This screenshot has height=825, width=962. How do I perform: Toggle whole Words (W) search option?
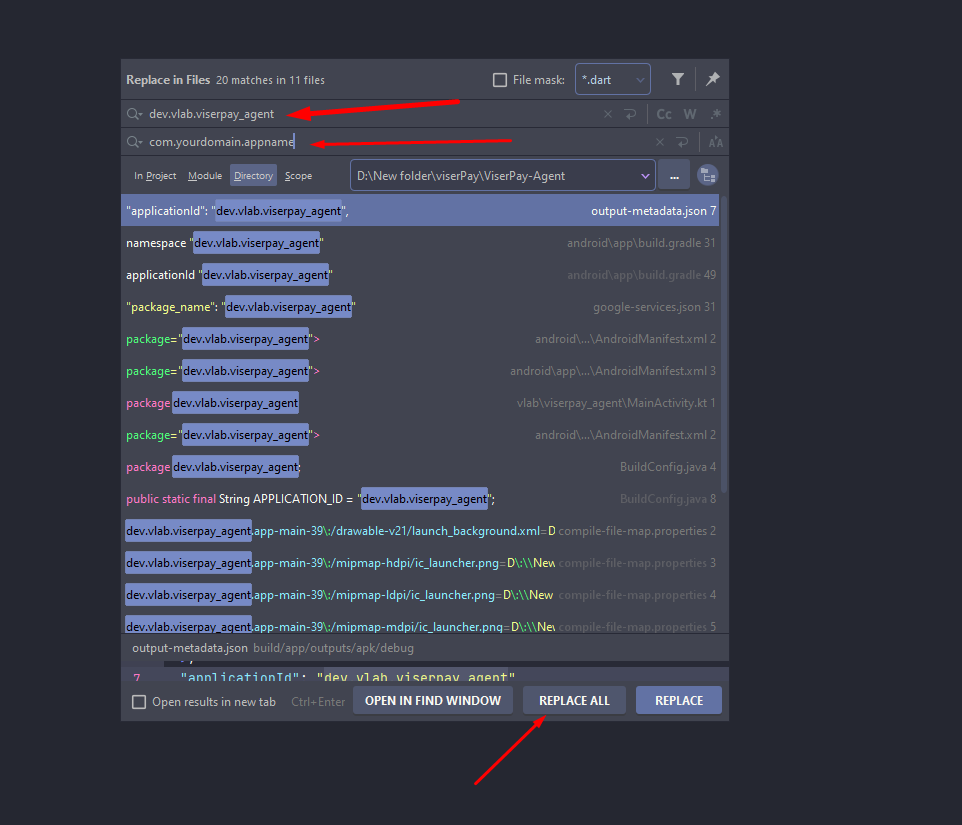tap(690, 114)
